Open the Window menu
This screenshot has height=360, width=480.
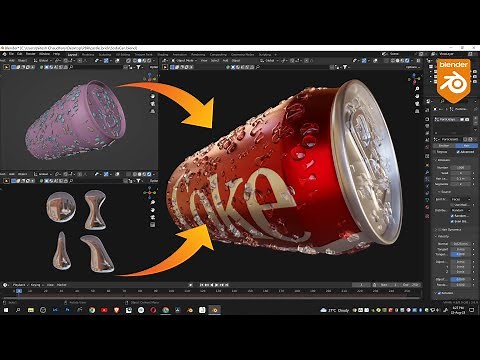(x=44, y=54)
